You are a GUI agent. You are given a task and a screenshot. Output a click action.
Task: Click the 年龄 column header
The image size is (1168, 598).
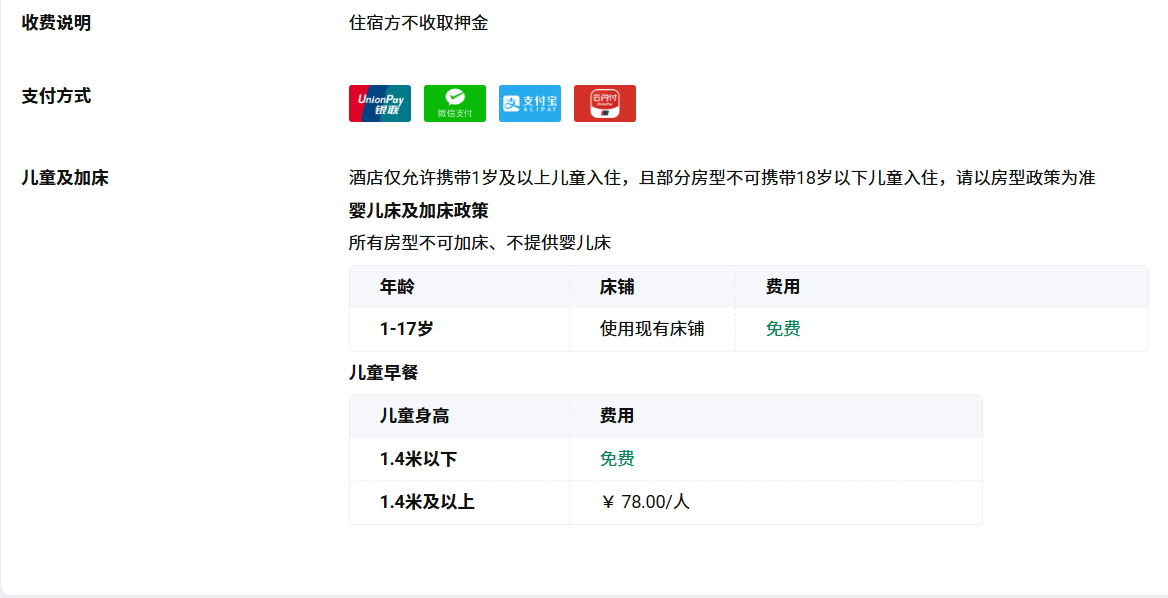[x=397, y=287]
